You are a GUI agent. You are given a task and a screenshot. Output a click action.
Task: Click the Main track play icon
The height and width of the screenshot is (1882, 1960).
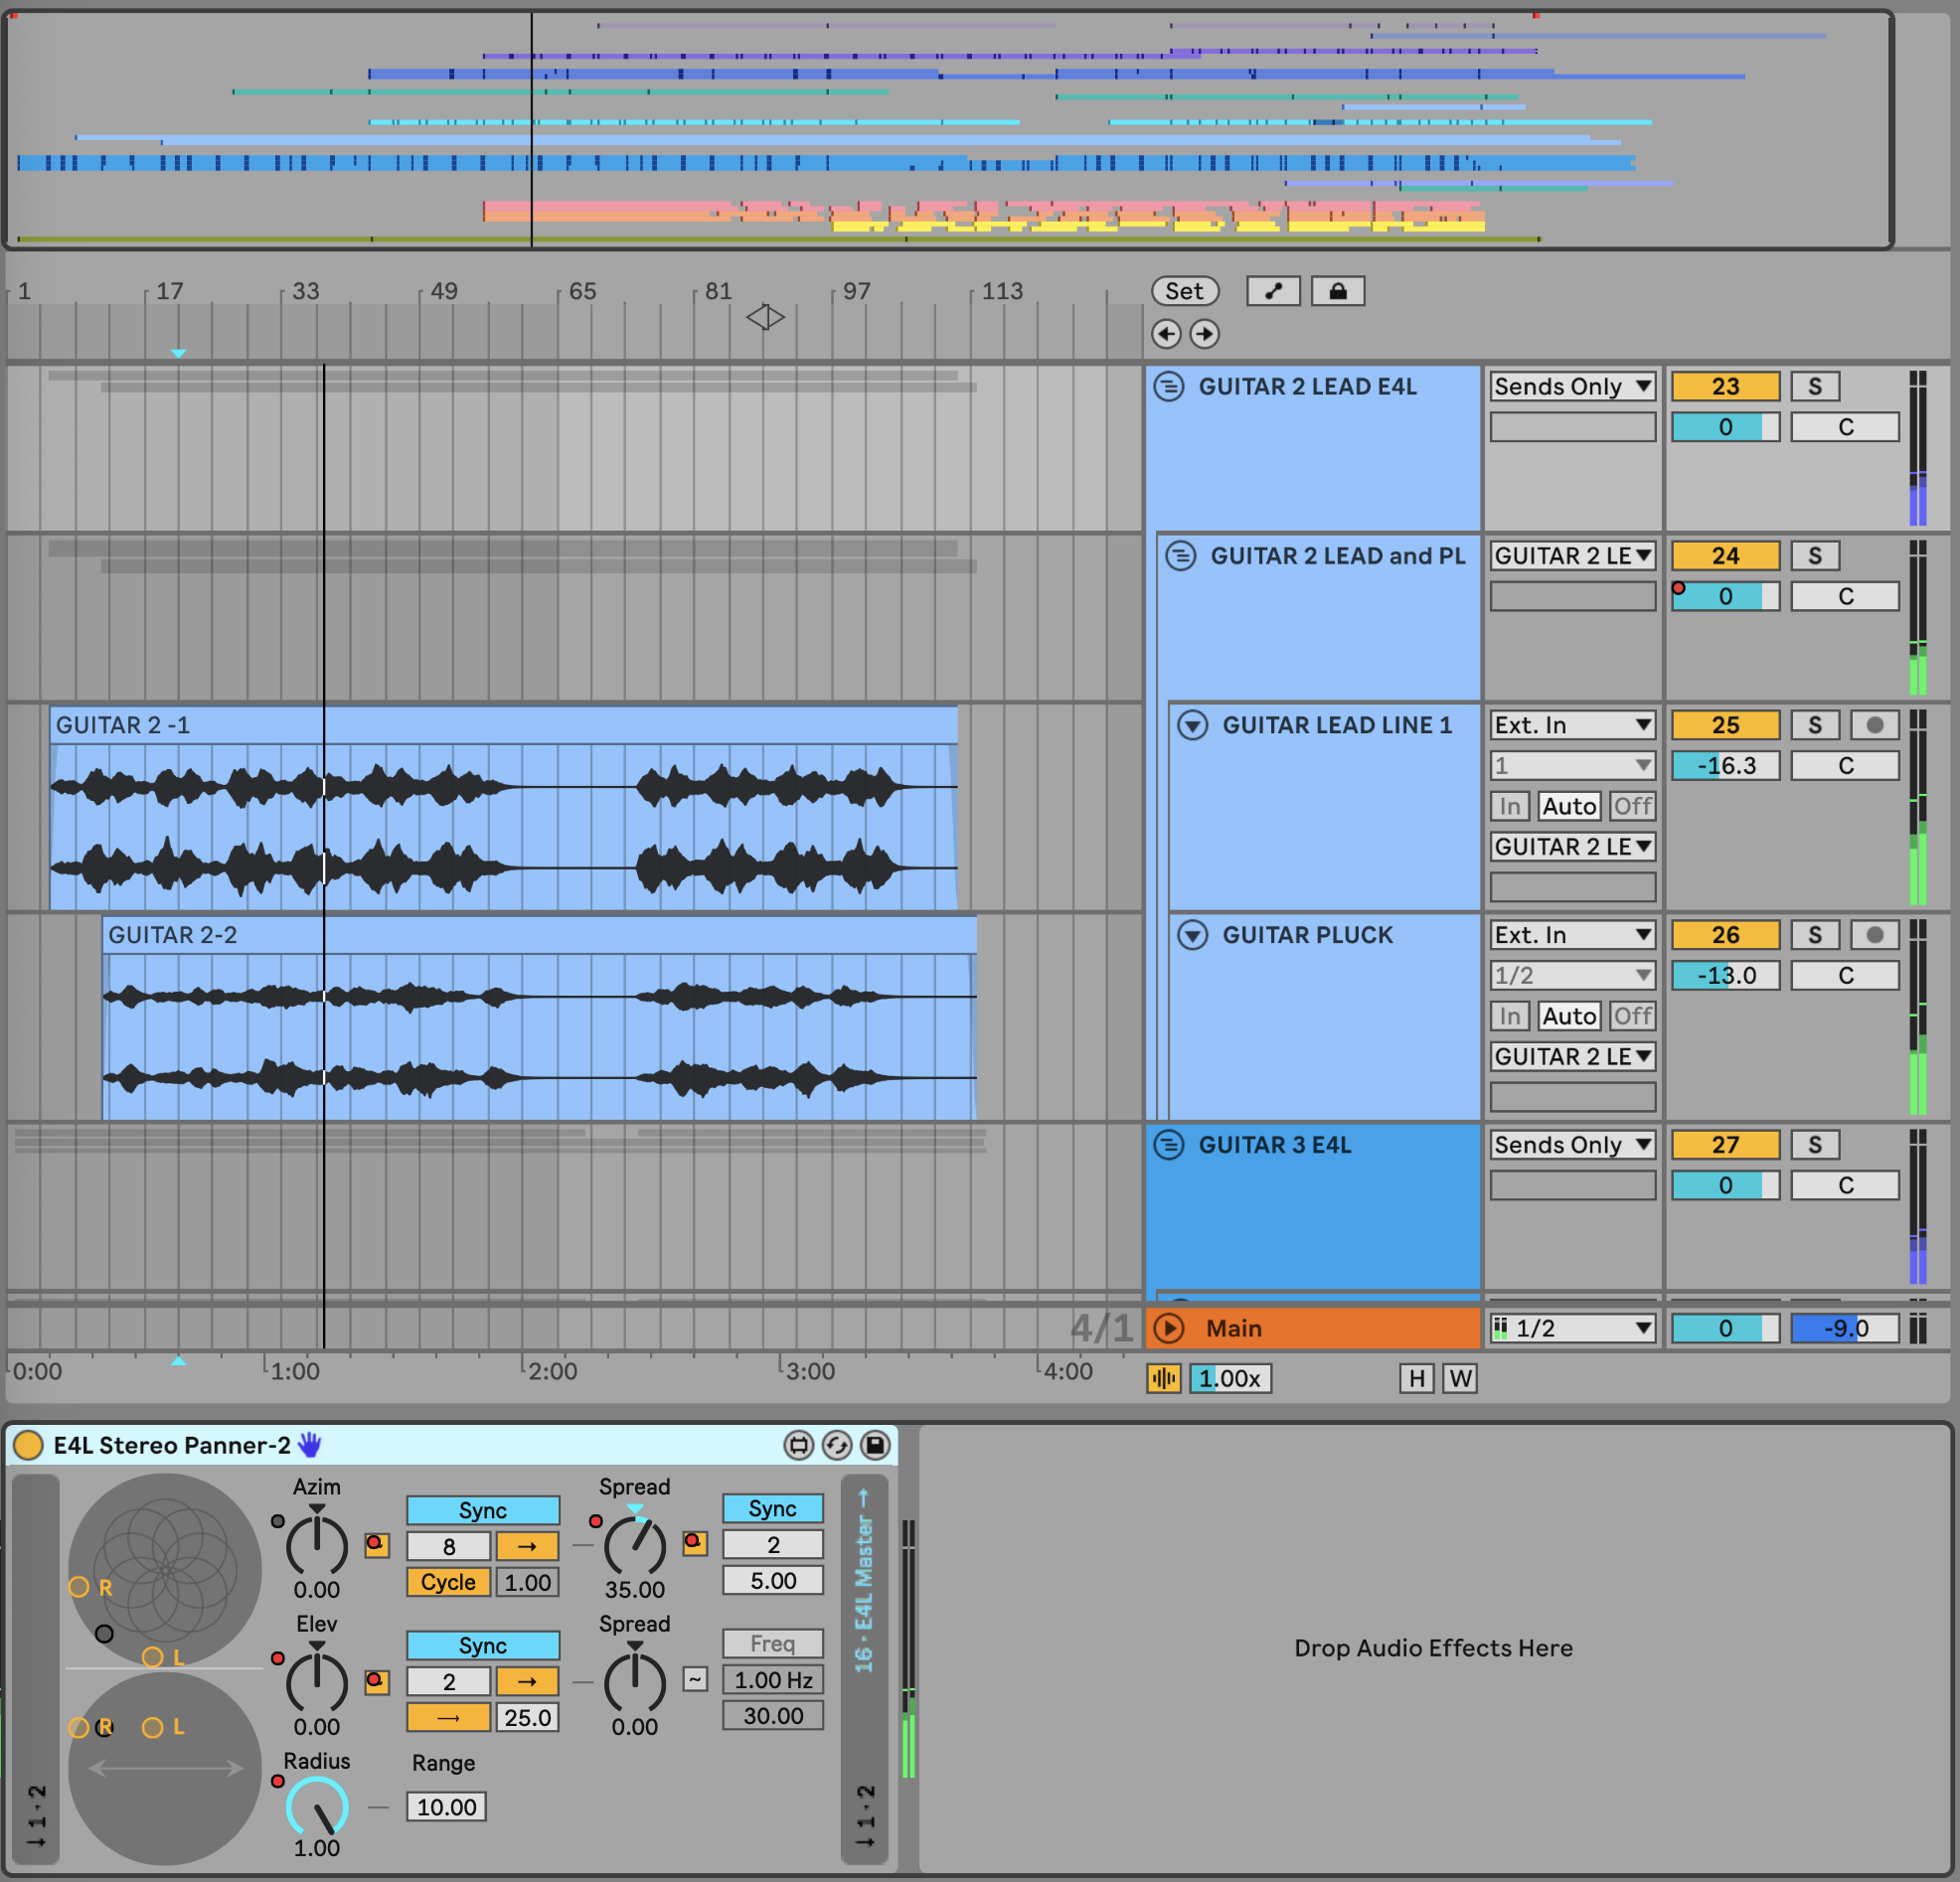[1168, 1328]
